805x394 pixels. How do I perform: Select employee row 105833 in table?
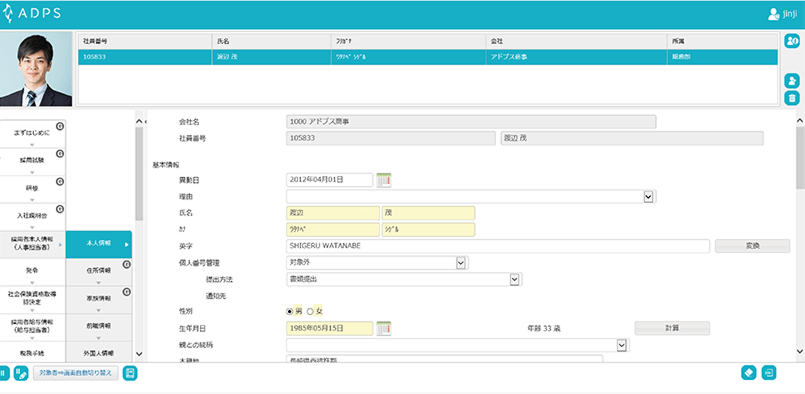tap(428, 57)
